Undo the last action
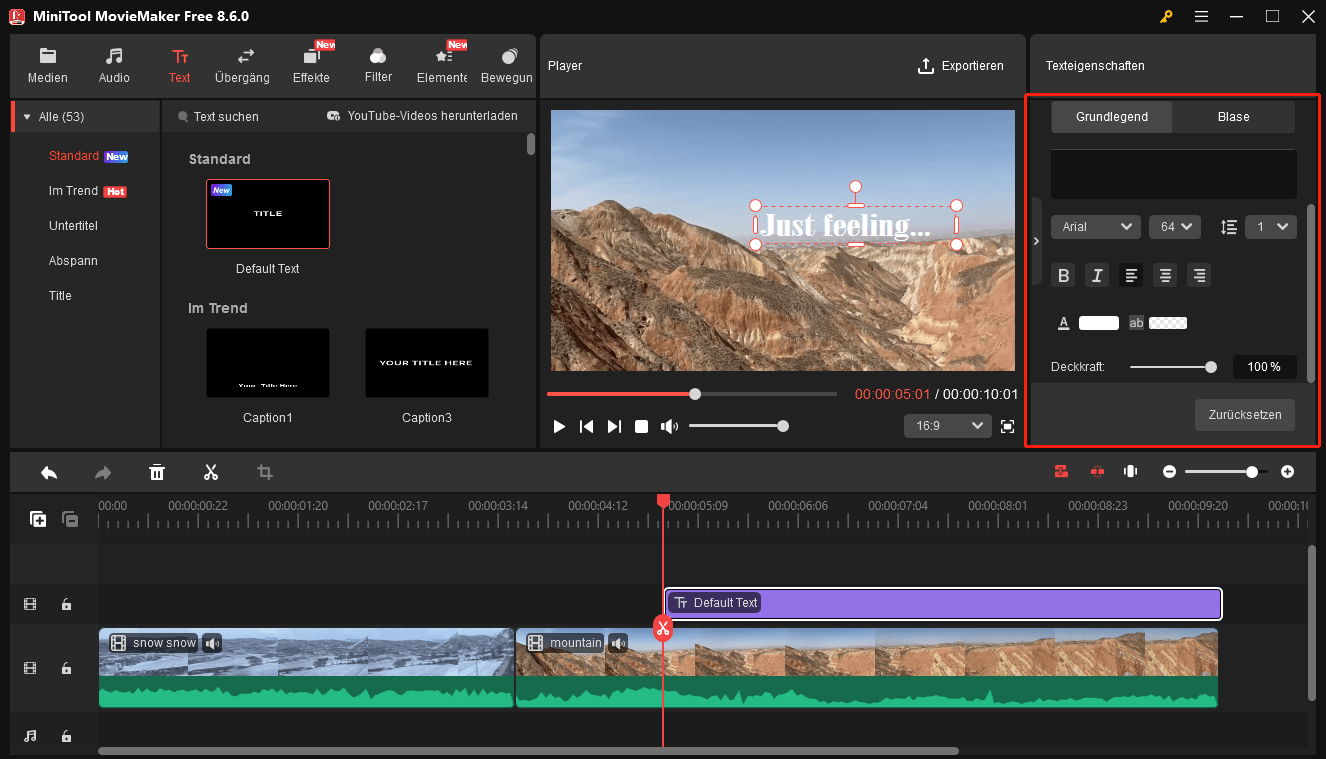The image size is (1326, 759). coord(48,471)
